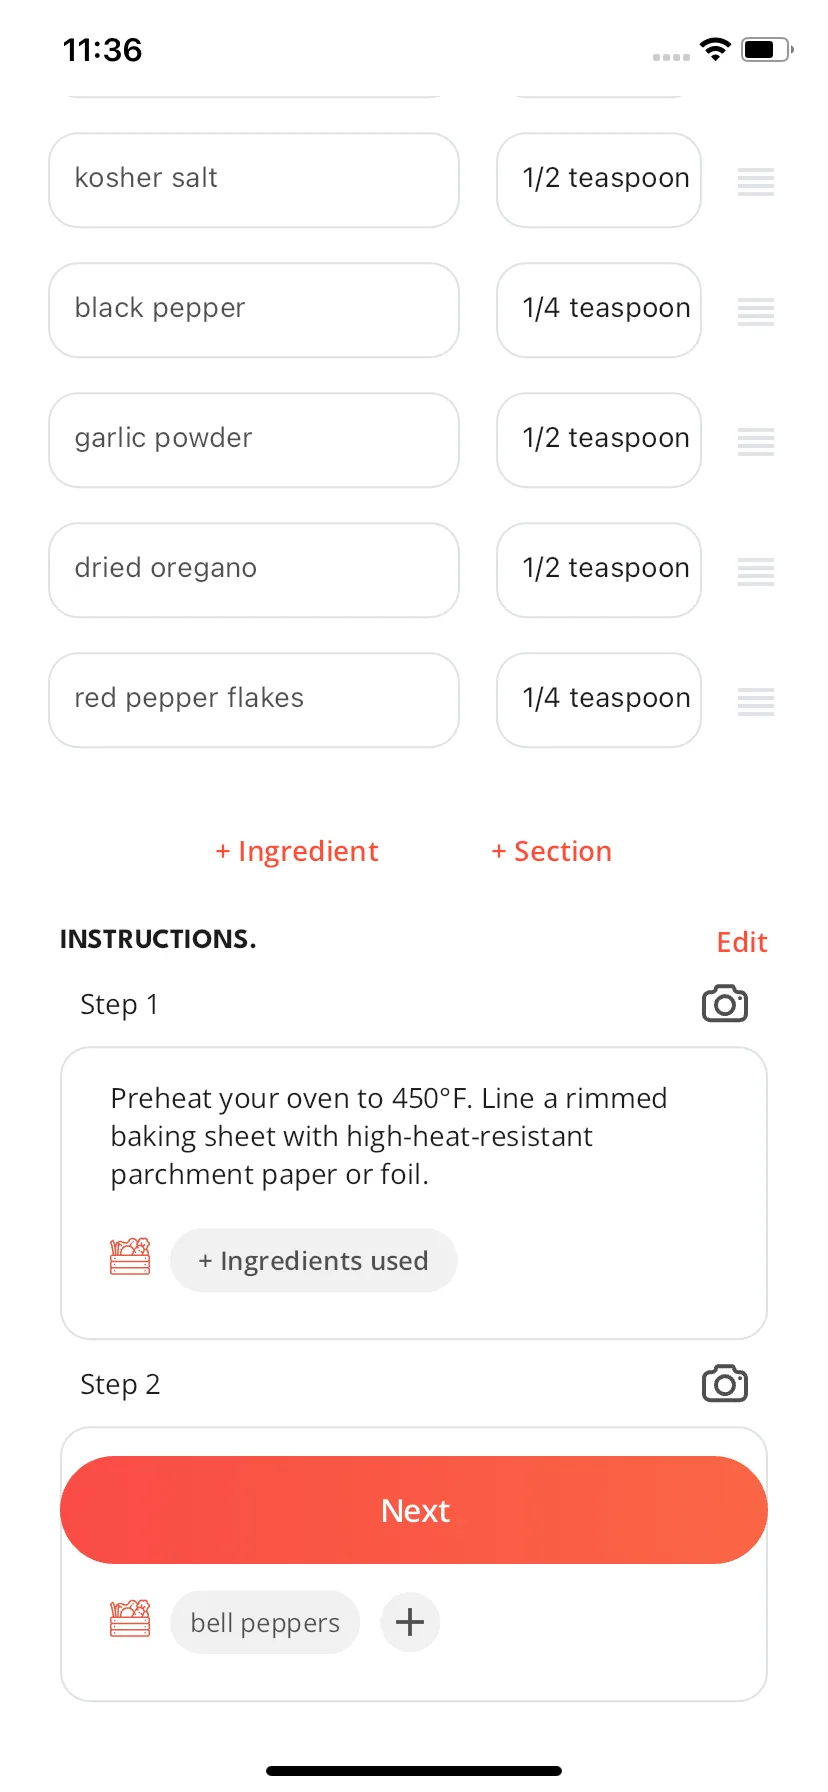This screenshot has height=1792, width=828.
Task: Tap the Step 2 camera icon
Action: [x=724, y=1384]
